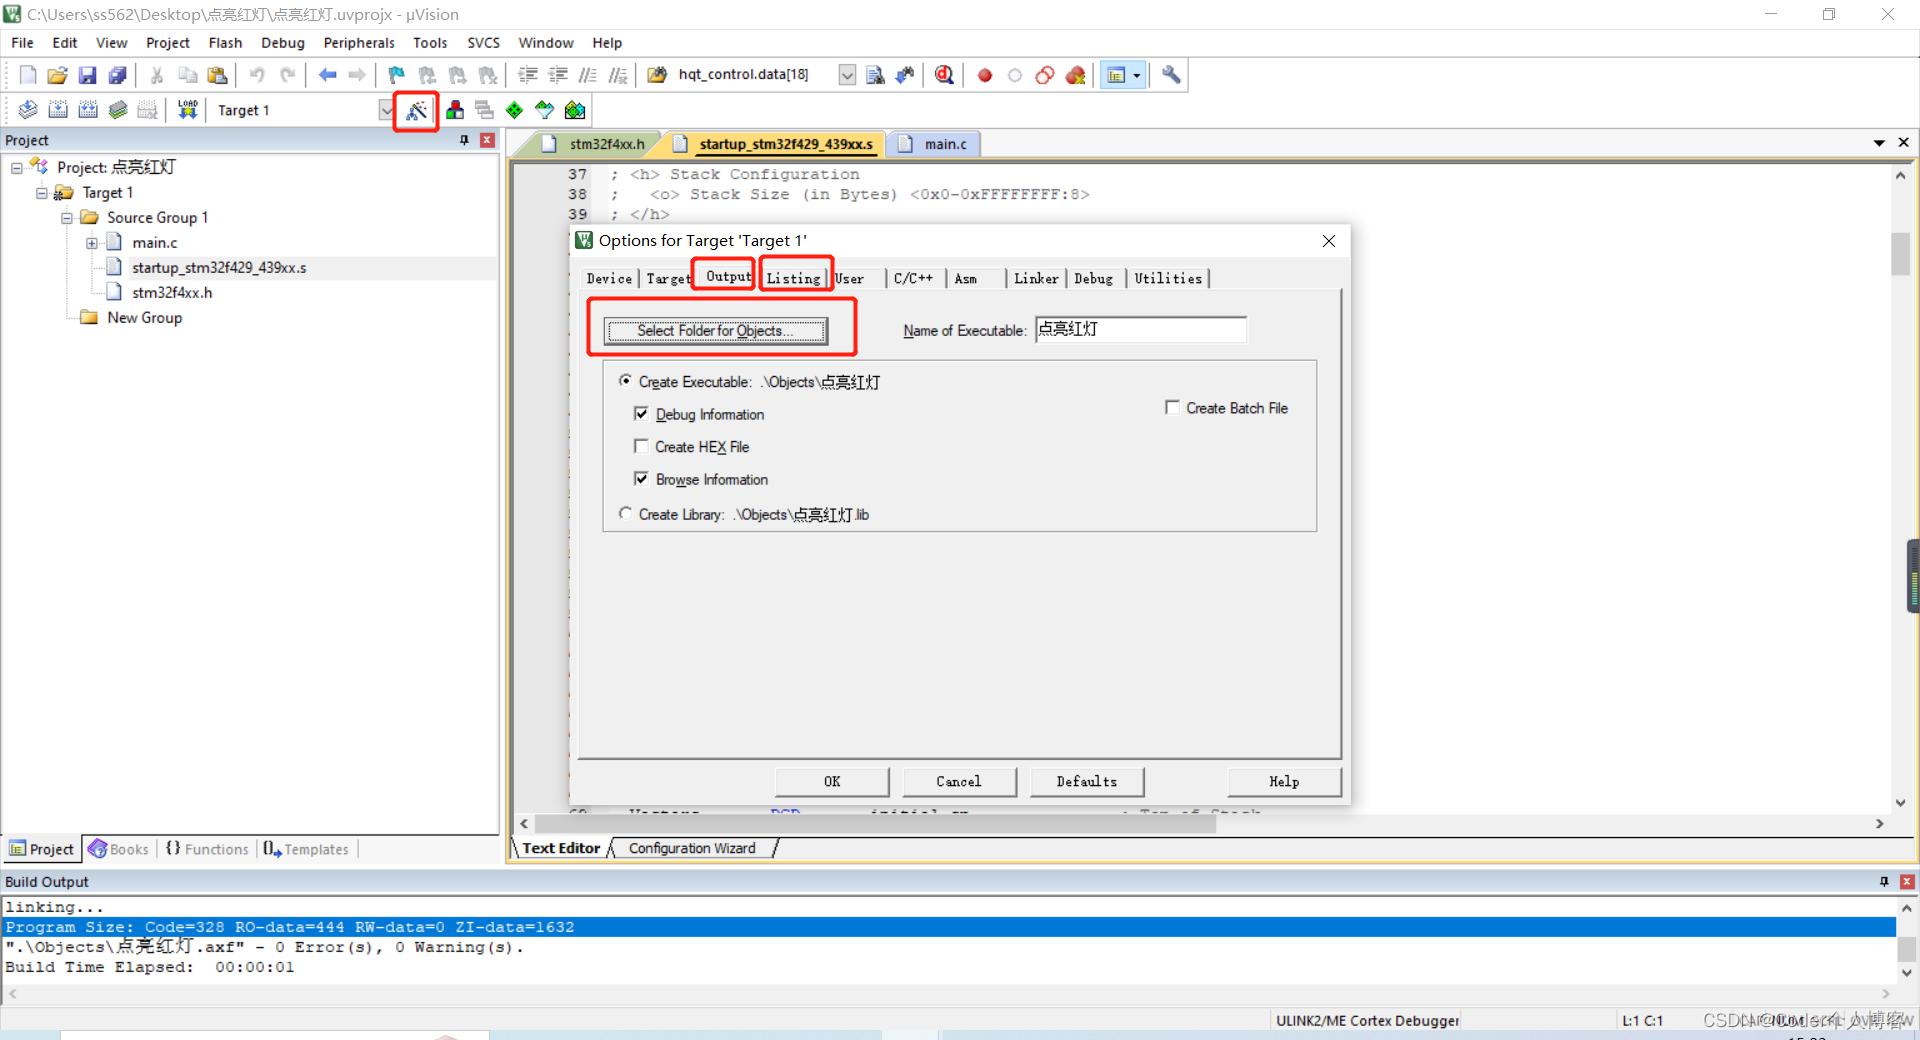Click the New file toolbar icon
The width and height of the screenshot is (1920, 1040).
(28, 75)
